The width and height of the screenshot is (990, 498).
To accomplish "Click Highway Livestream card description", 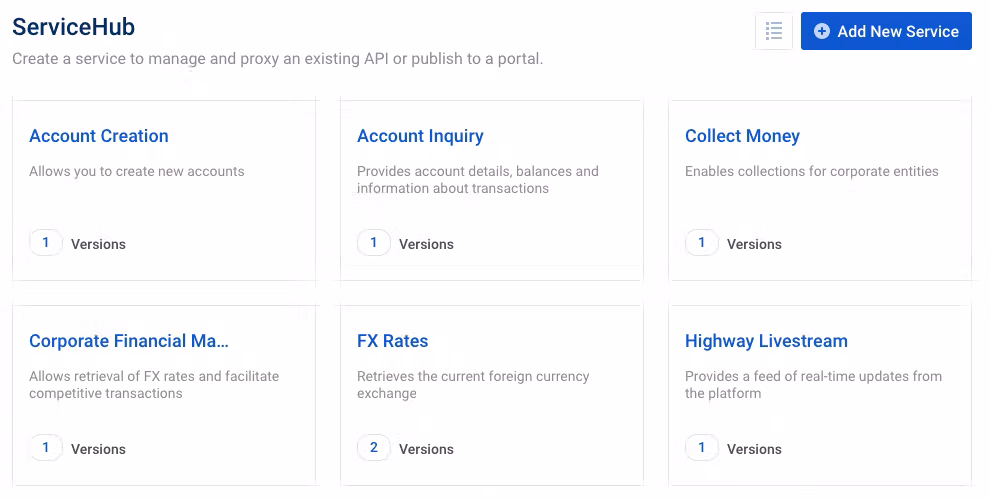I will 812,385.
